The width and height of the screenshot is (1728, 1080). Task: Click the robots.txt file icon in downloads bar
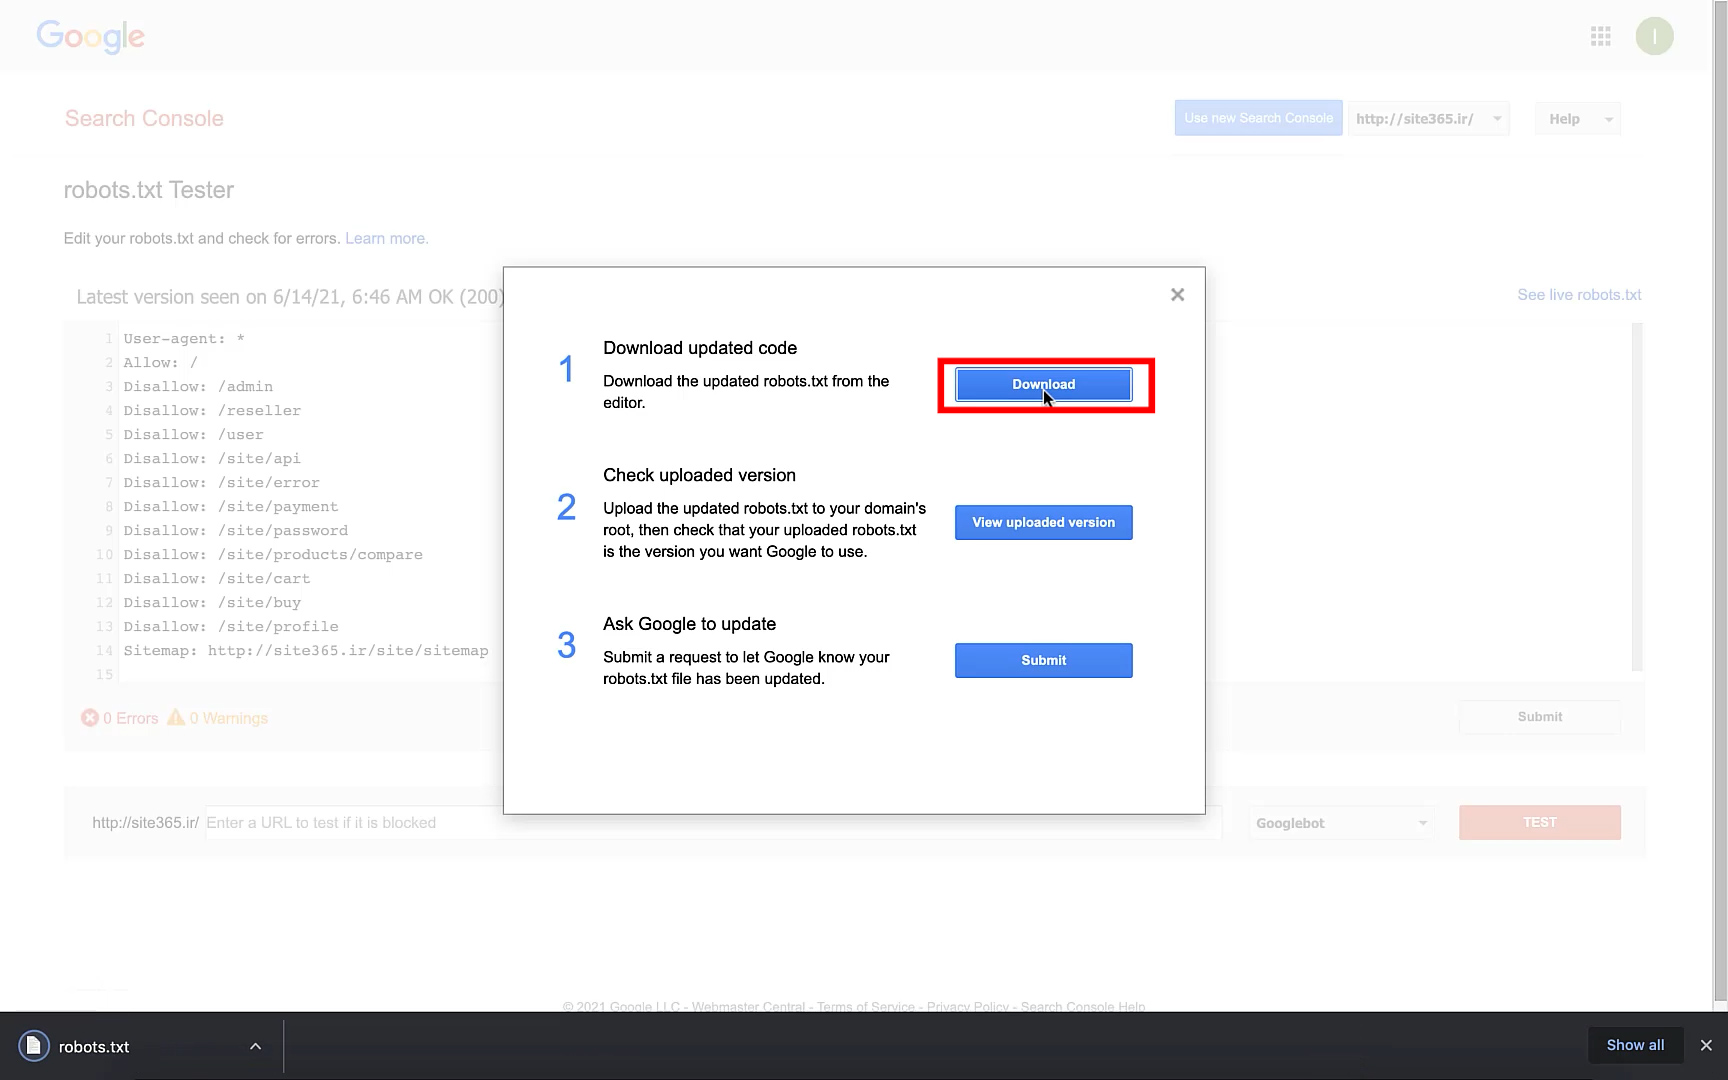point(34,1046)
